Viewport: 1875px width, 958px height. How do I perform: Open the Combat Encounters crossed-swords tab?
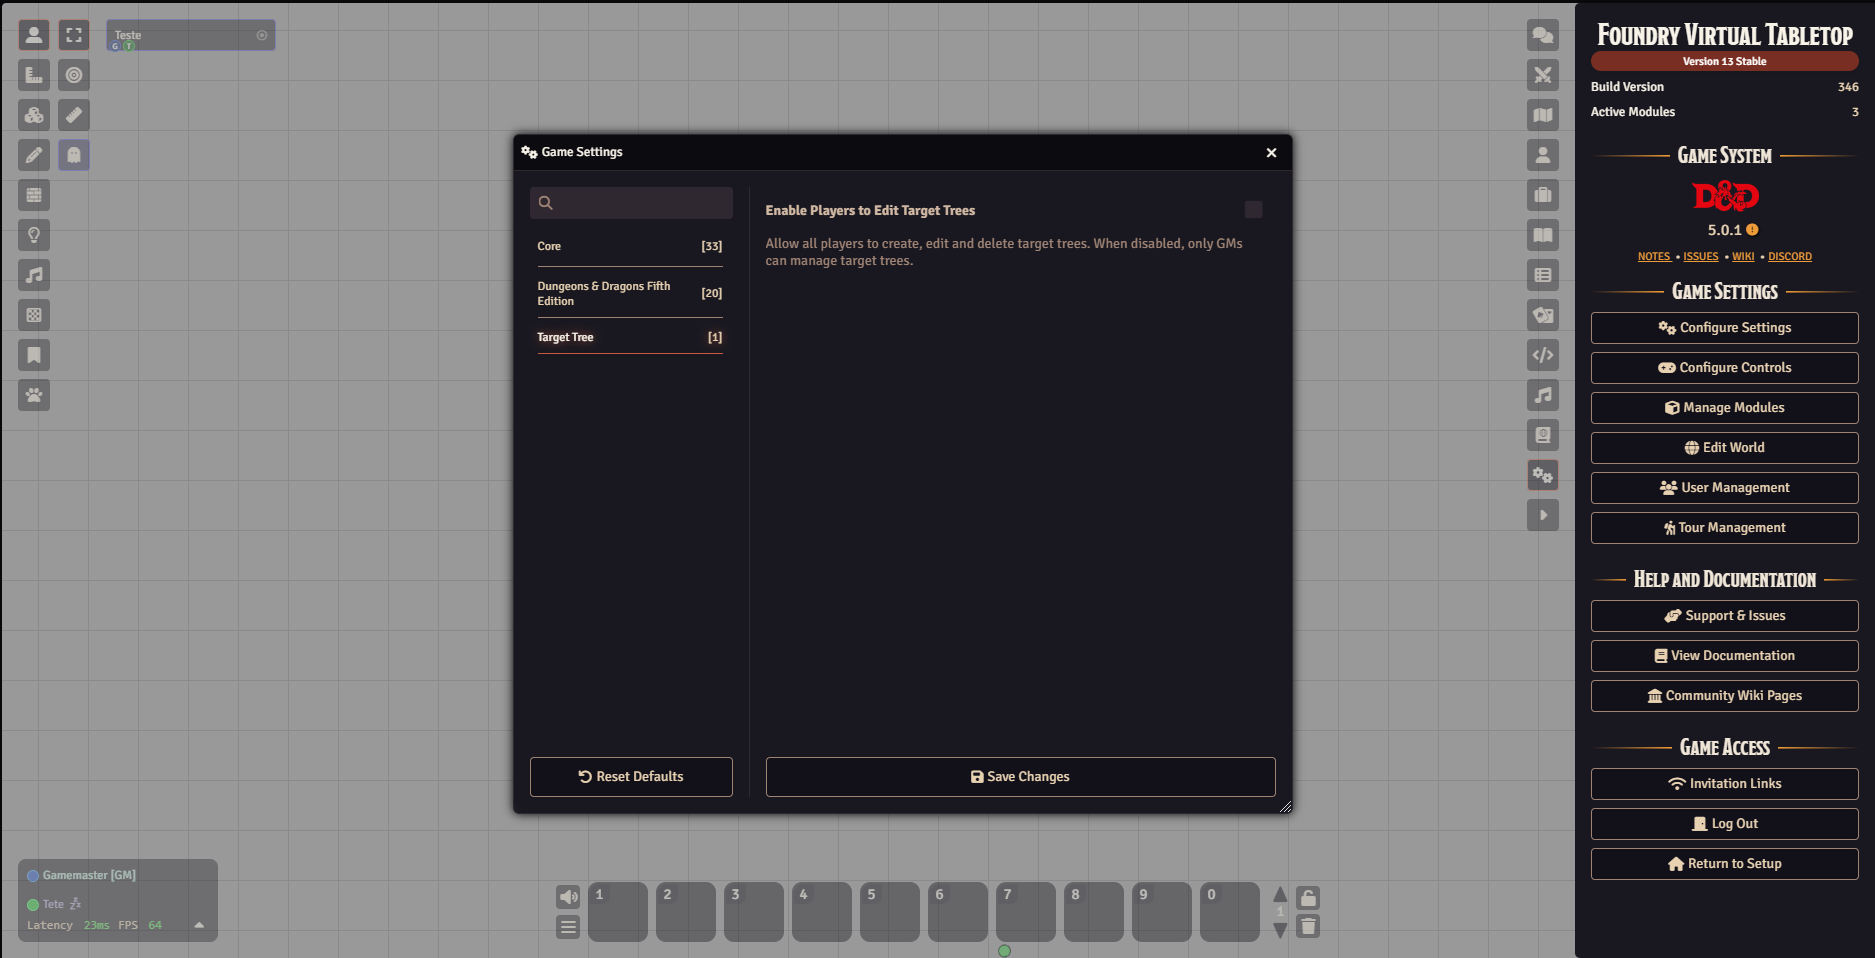pos(1543,75)
